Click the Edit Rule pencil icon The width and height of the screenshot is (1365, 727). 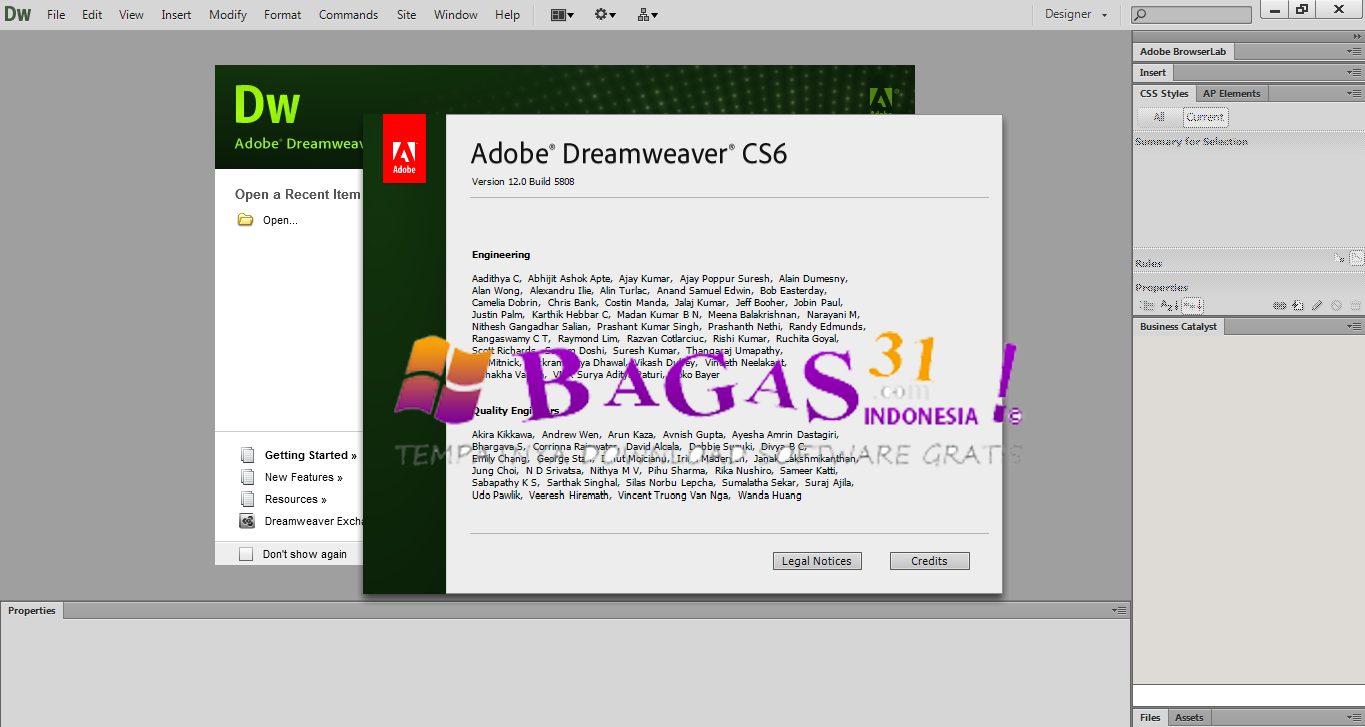(x=1317, y=305)
